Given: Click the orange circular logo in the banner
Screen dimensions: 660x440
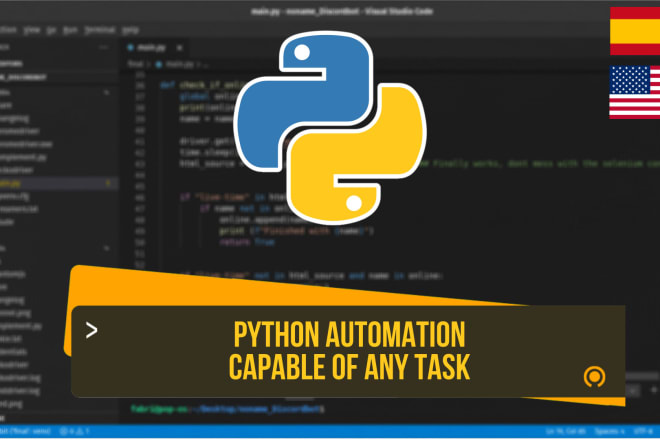Looking at the screenshot, I should click(x=594, y=376).
